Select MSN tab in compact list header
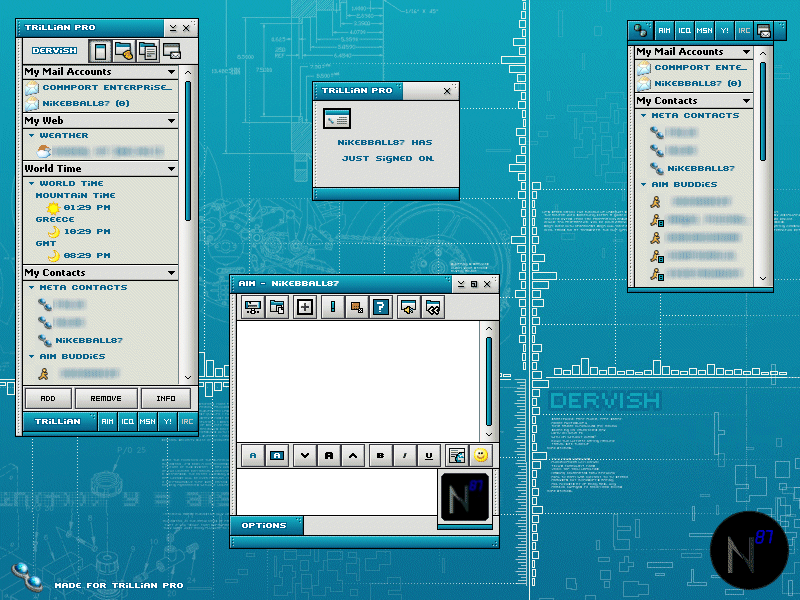 click(704, 31)
